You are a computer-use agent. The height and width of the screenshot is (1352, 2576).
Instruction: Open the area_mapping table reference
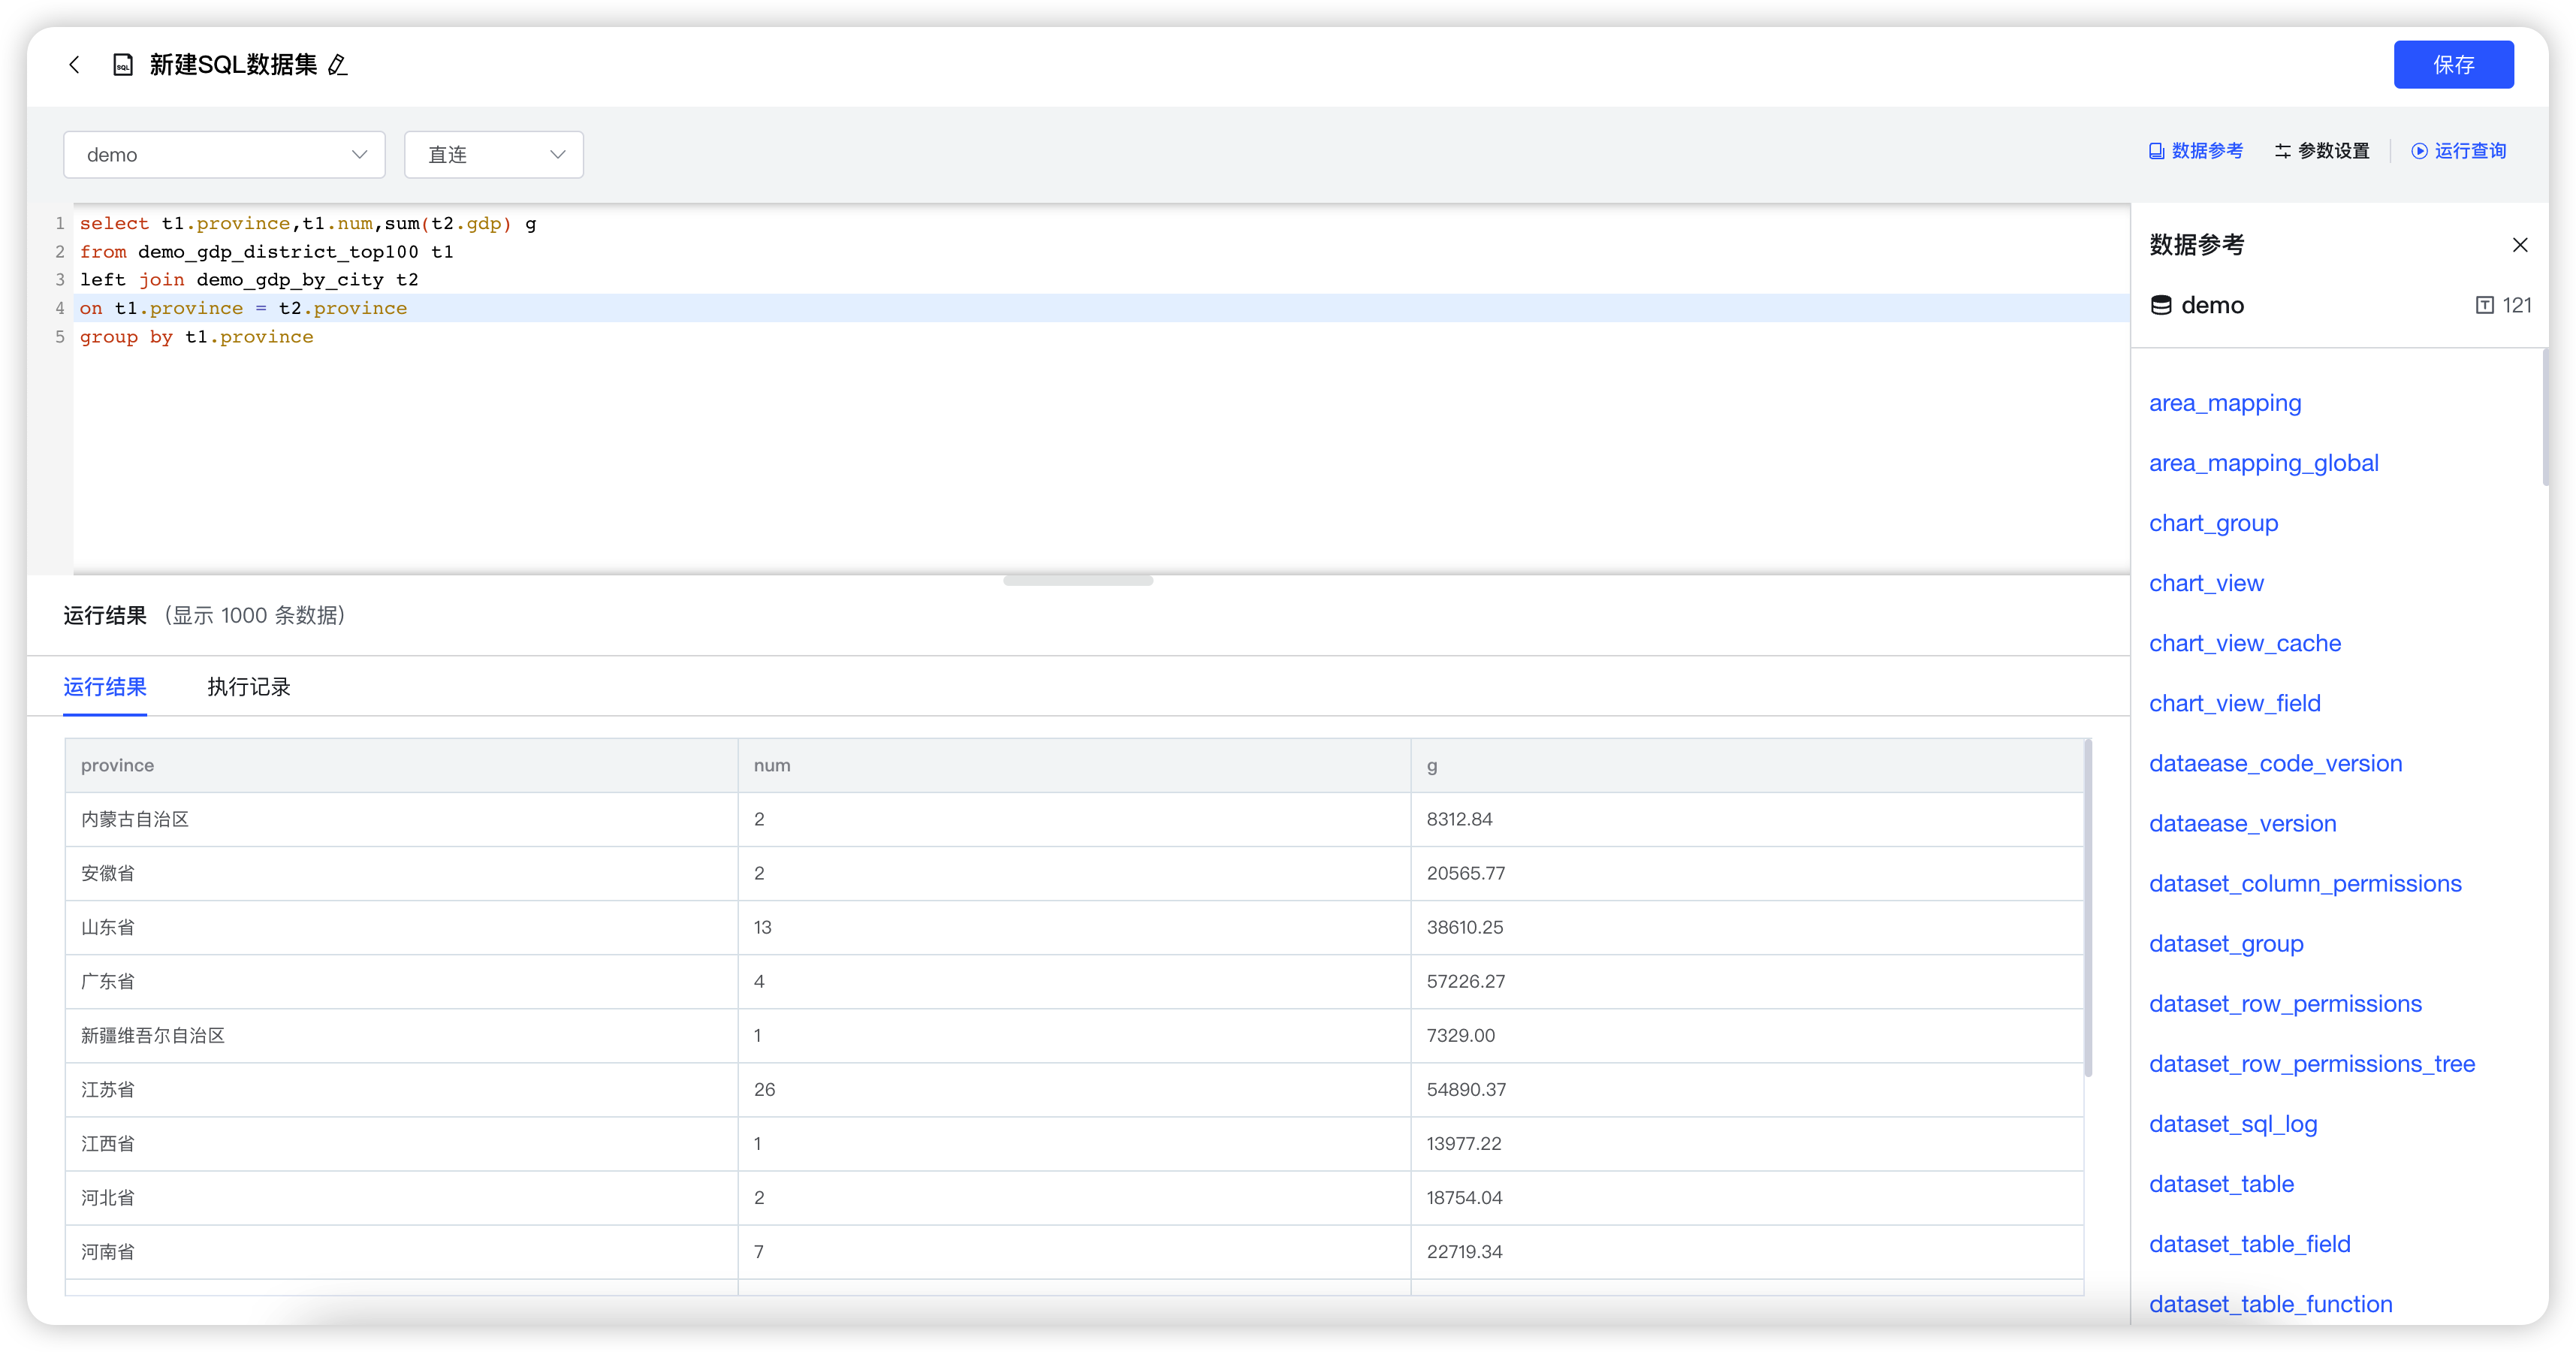pyautogui.click(x=2225, y=403)
